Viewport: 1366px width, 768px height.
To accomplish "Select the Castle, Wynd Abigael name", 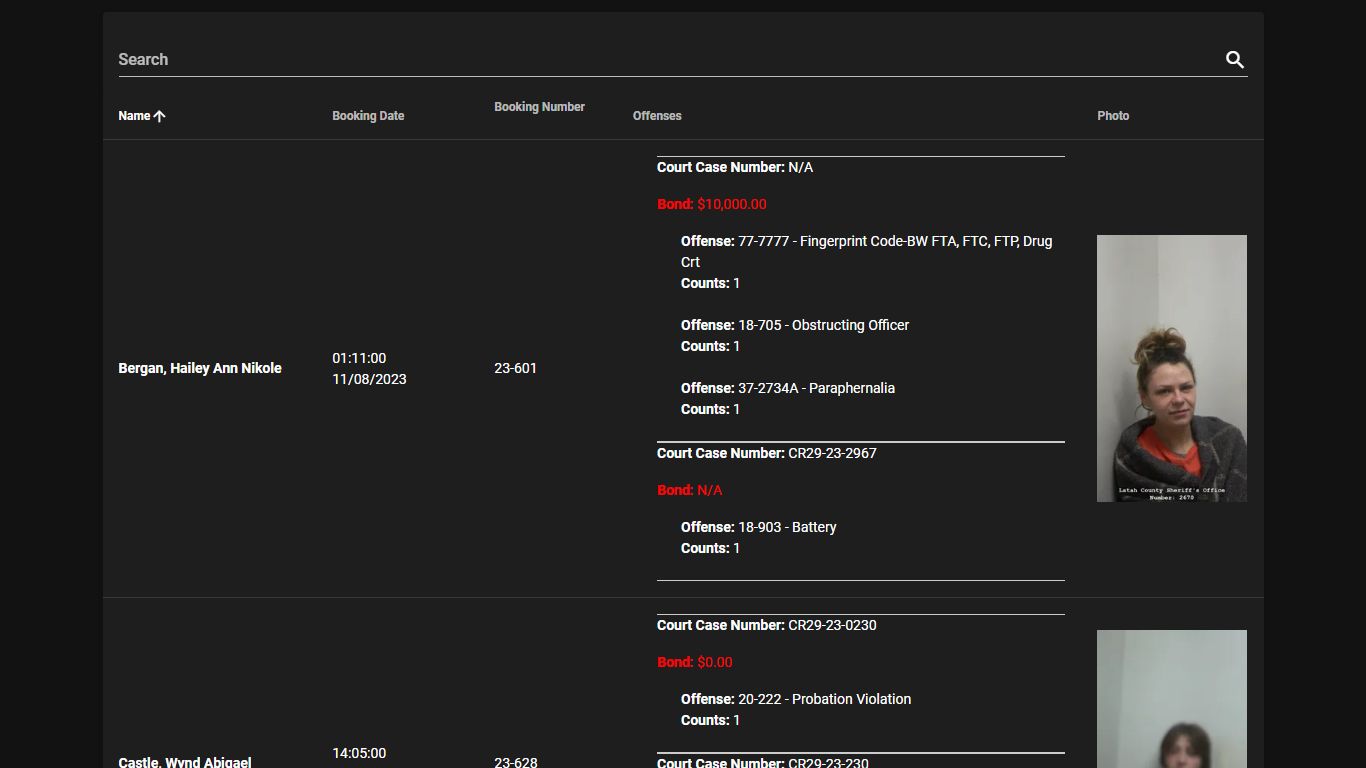I will (185, 762).
